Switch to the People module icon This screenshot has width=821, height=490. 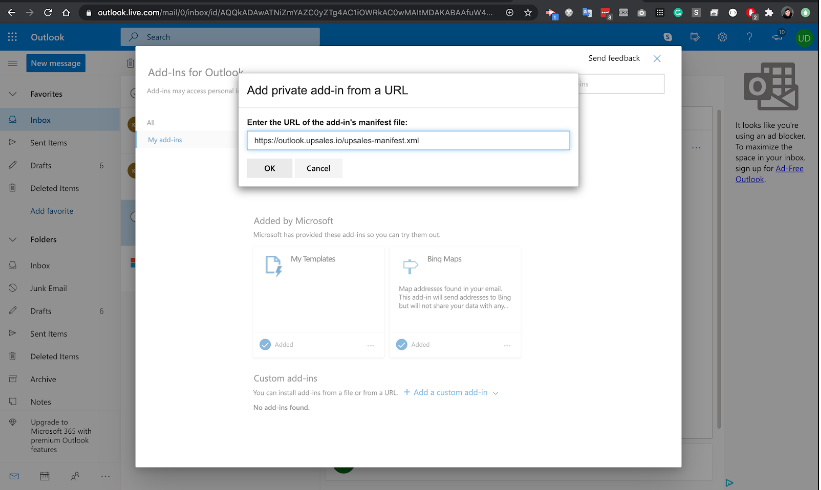[x=75, y=476]
